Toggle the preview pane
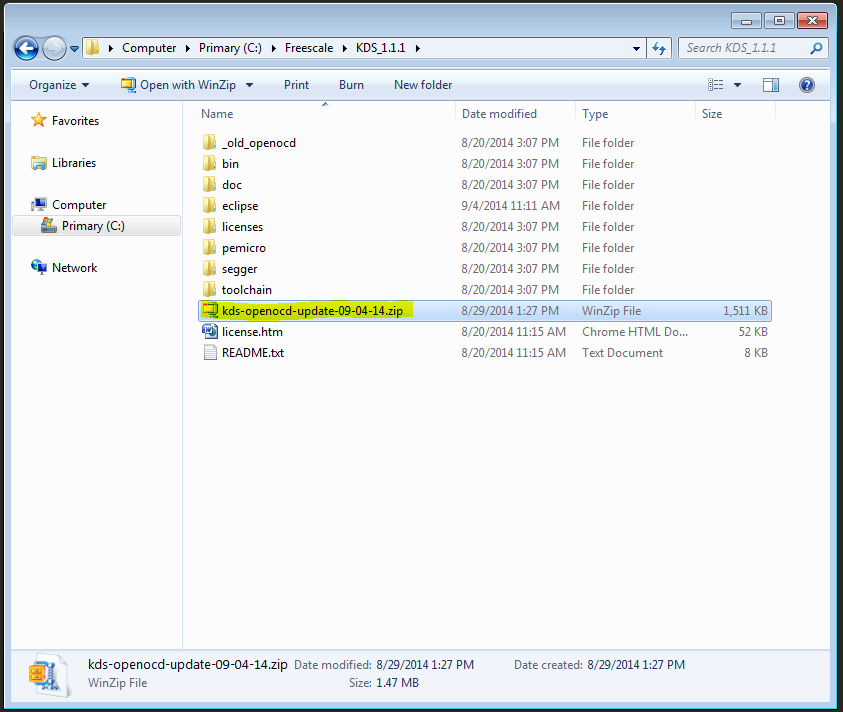The height and width of the screenshot is (712, 843). click(x=771, y=85)
